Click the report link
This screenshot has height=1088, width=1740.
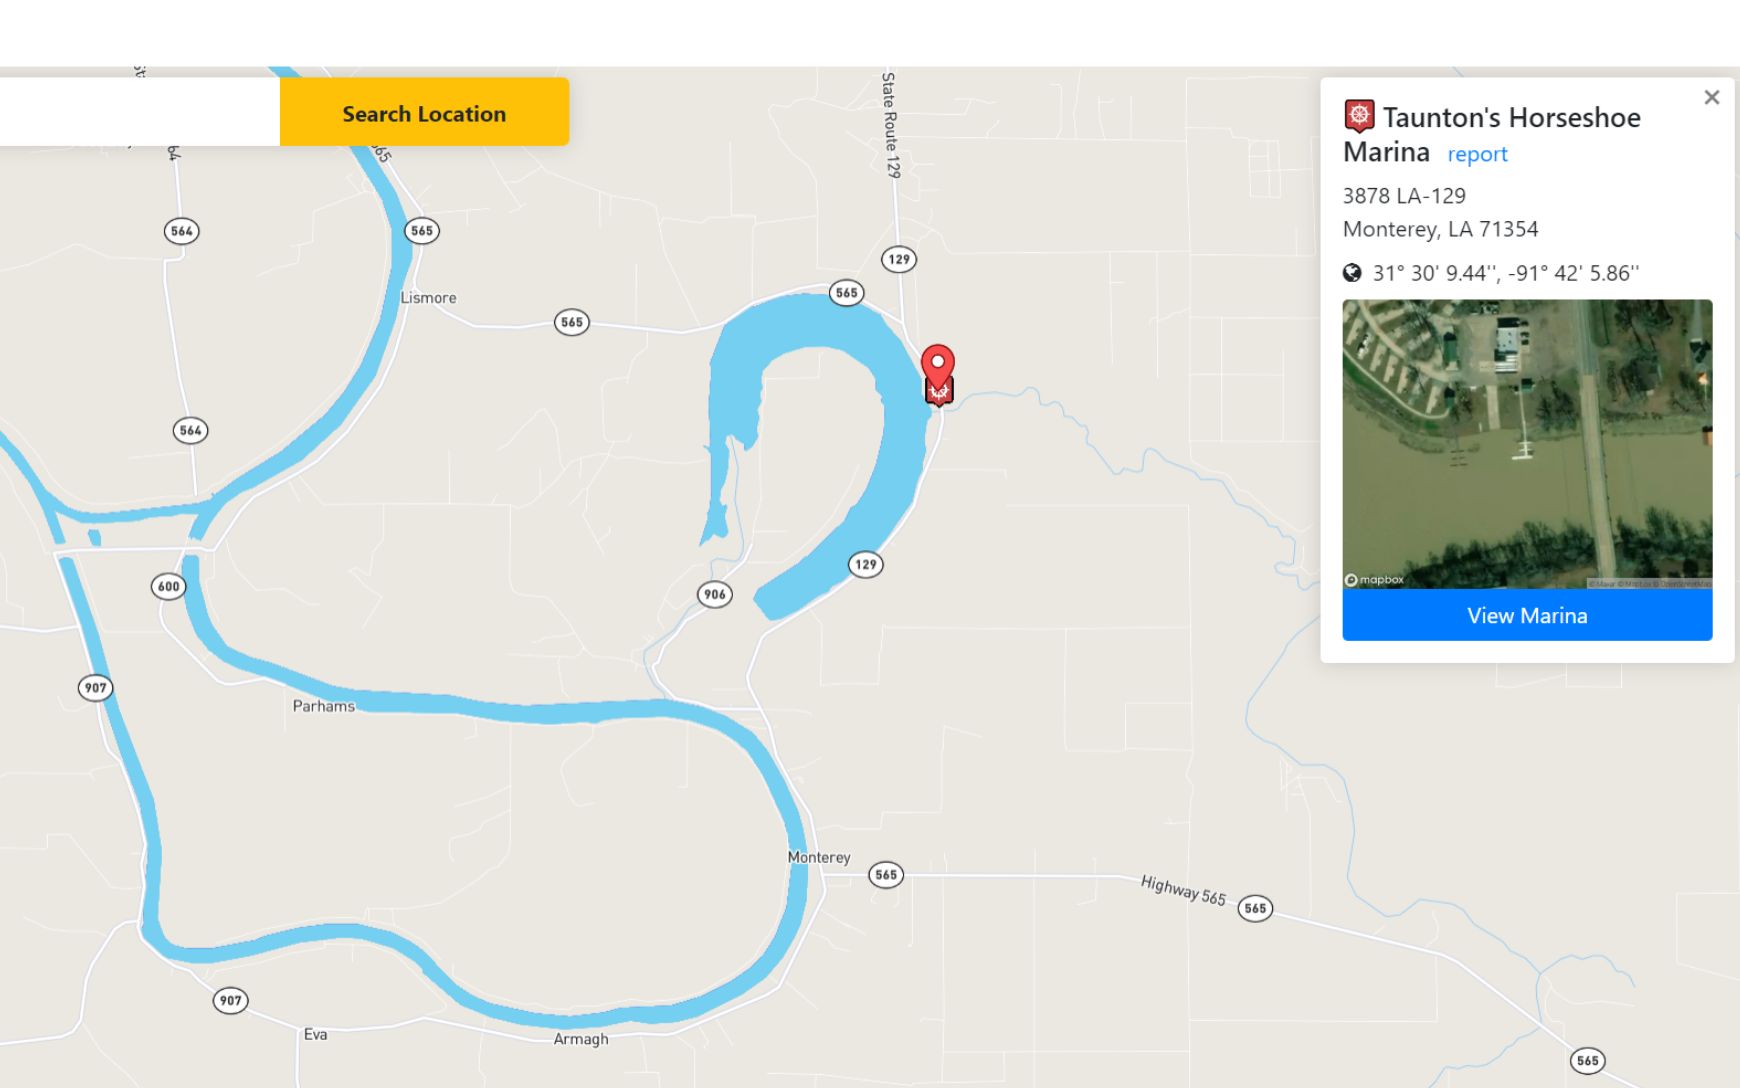click(x=1477, y=154)
